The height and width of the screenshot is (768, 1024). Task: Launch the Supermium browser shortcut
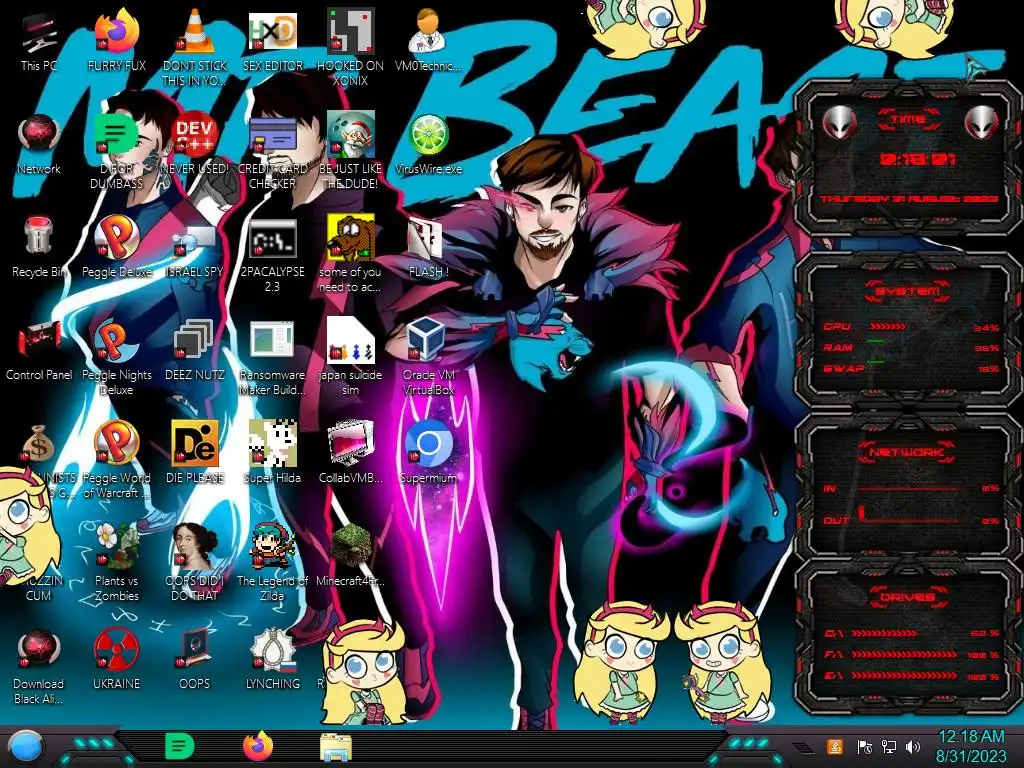click(x=428, y=453)
